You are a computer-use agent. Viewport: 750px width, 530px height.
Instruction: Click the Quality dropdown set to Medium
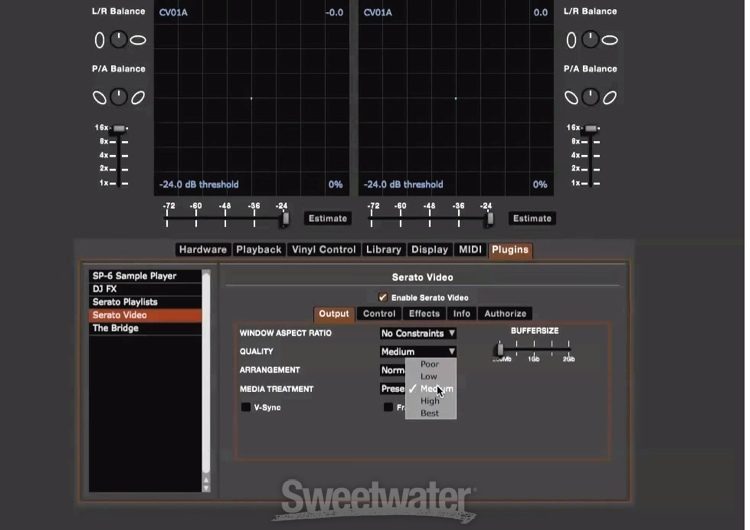[418, 352]
